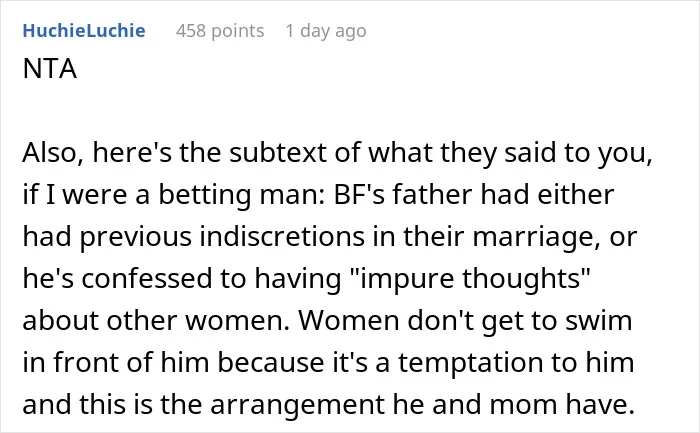700x433 pixels.
Task: Click the words 'in front of him'
Action: (x=116, y=362)
